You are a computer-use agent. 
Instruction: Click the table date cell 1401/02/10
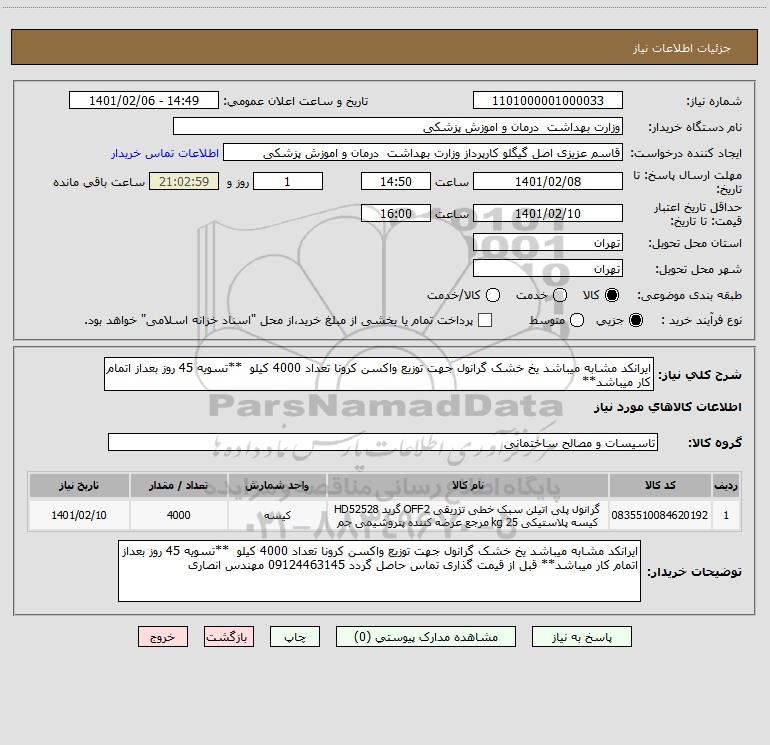(x=79, y=515)
